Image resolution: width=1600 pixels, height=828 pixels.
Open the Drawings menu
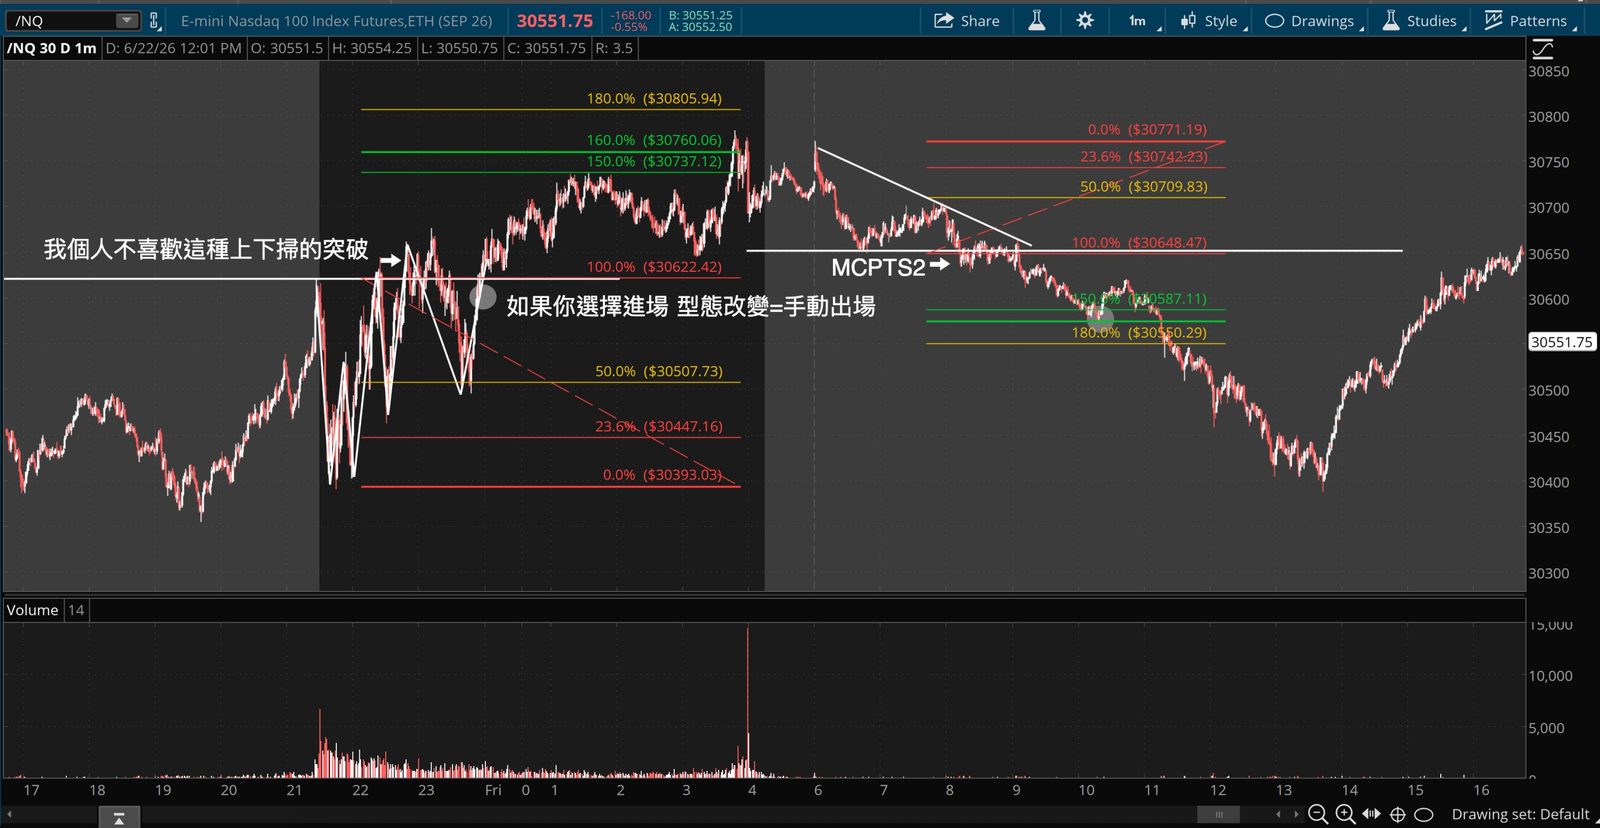pyautogui.click(x=1312, y=20)
